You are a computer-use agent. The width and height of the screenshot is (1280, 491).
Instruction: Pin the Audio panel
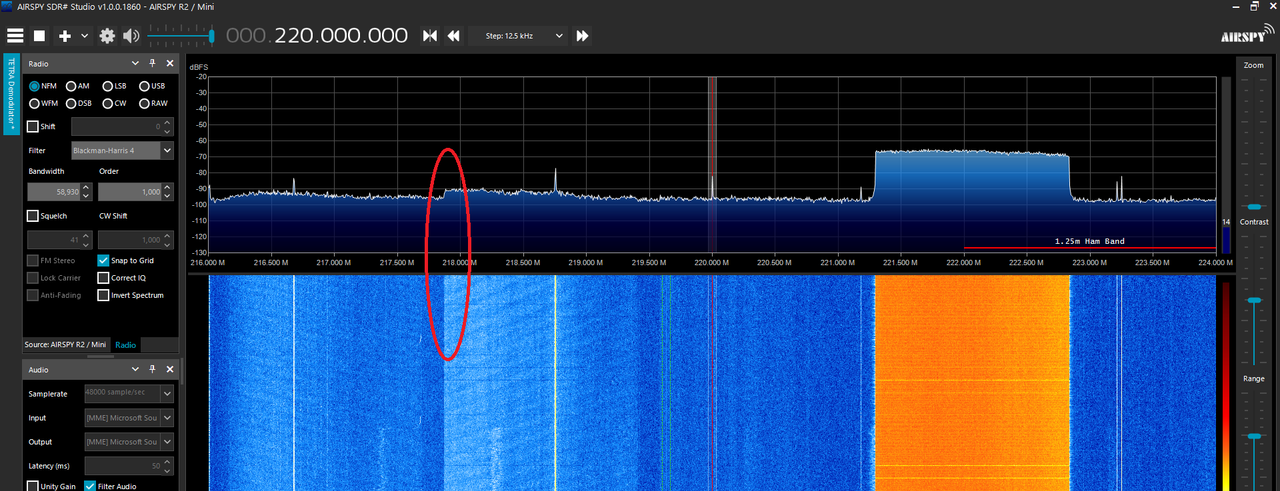153,369
